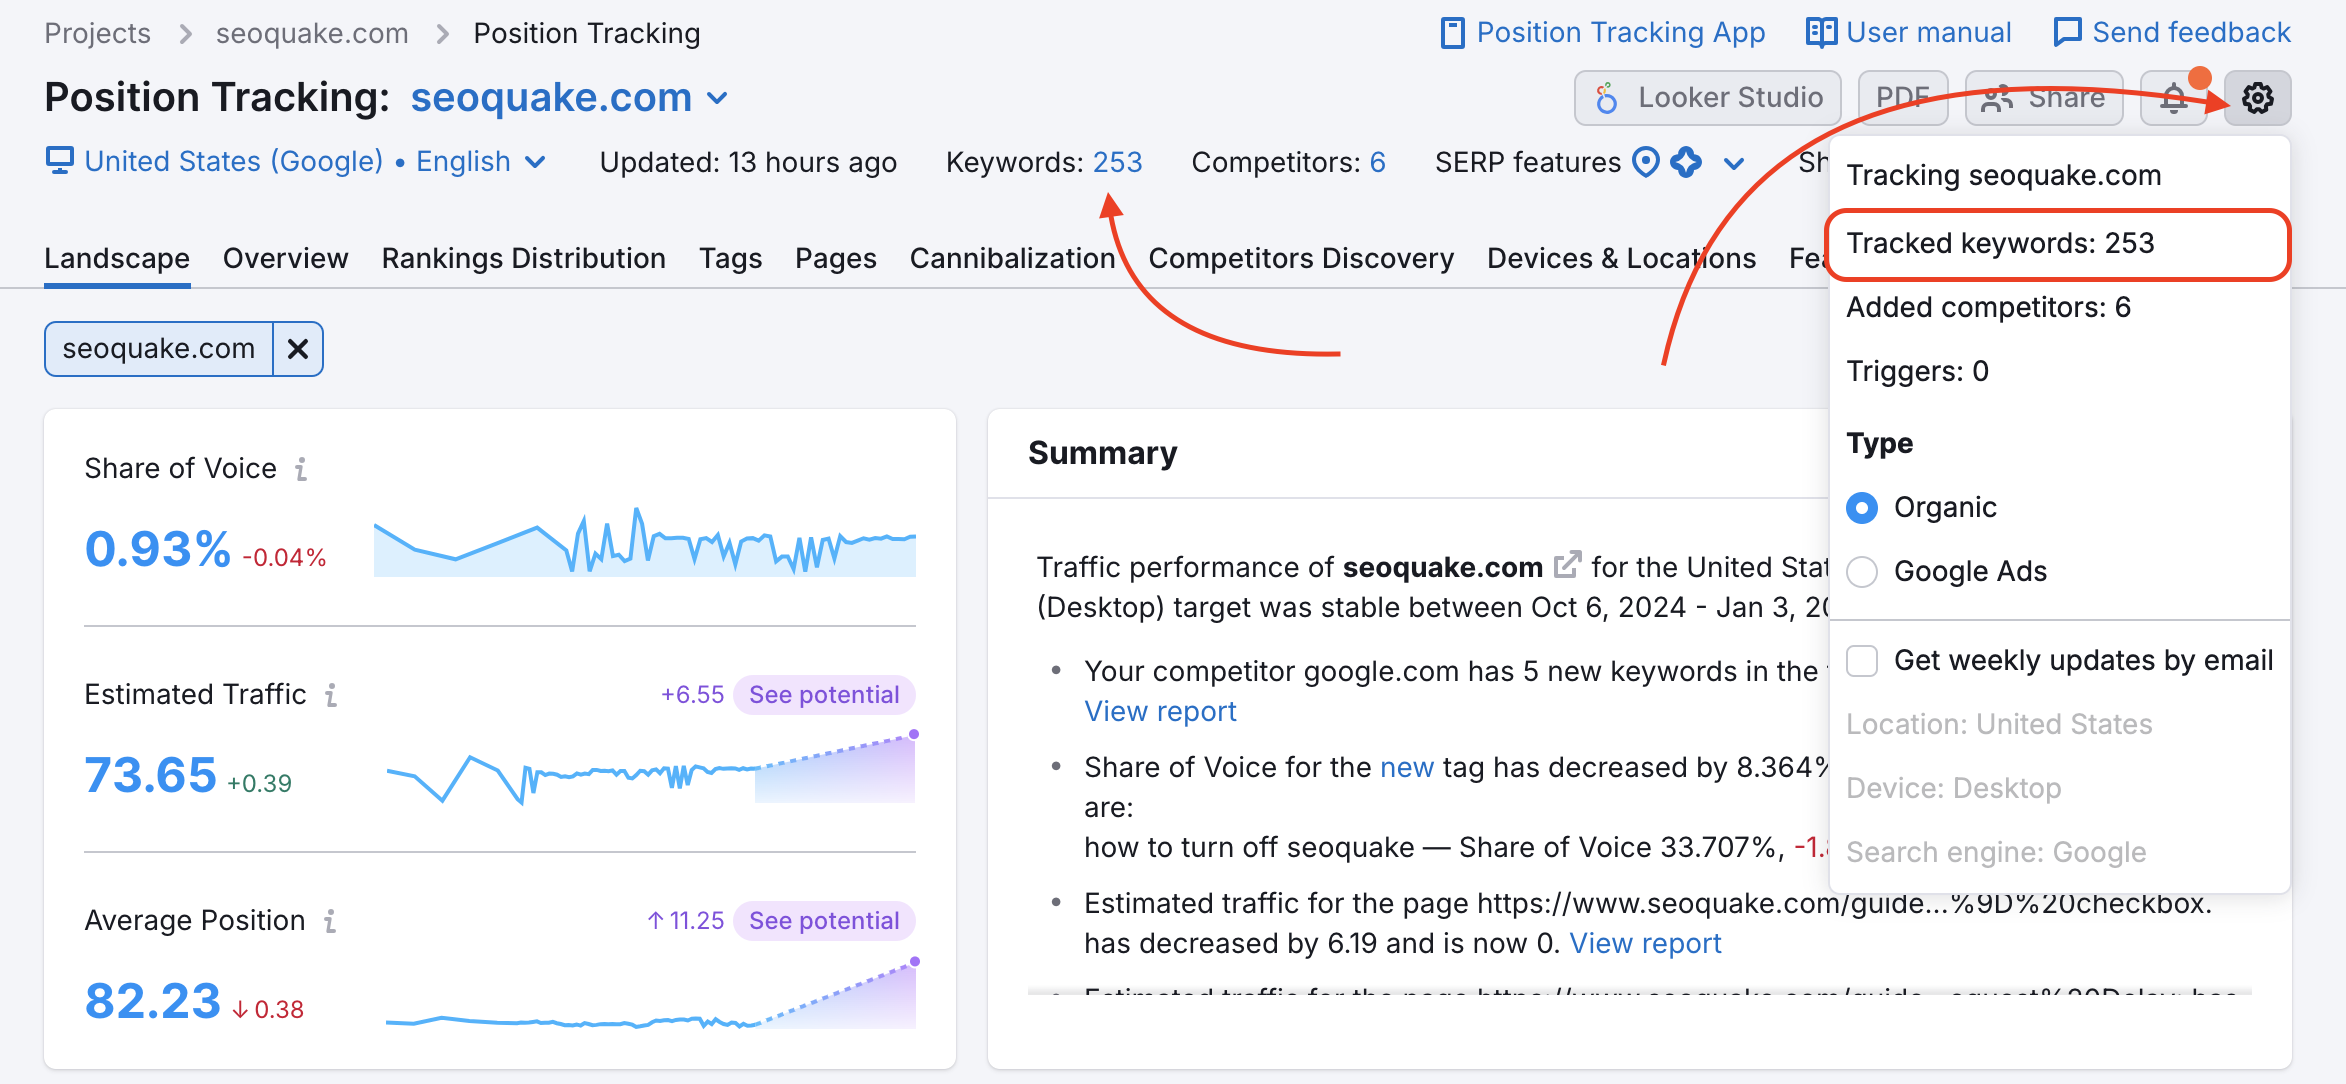
Task: Click the seoquake.com breadcrumb
Action: pyautogui.click(x=312, y=34)
